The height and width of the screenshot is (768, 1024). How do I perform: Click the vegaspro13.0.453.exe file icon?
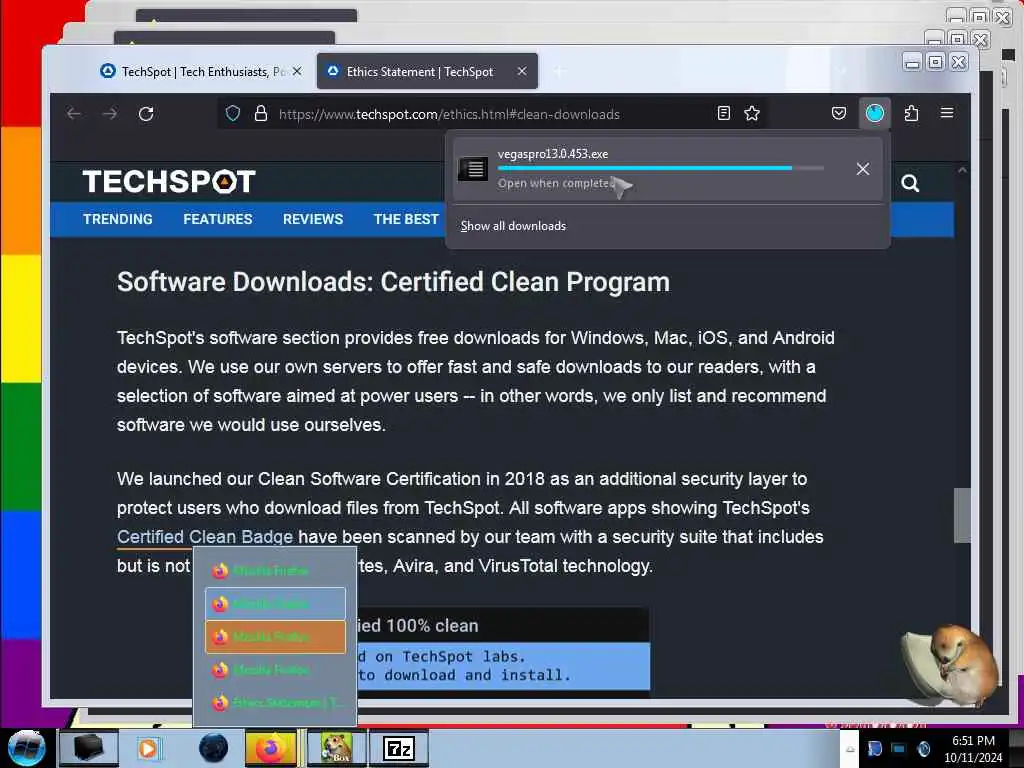[x=473, y=168]
